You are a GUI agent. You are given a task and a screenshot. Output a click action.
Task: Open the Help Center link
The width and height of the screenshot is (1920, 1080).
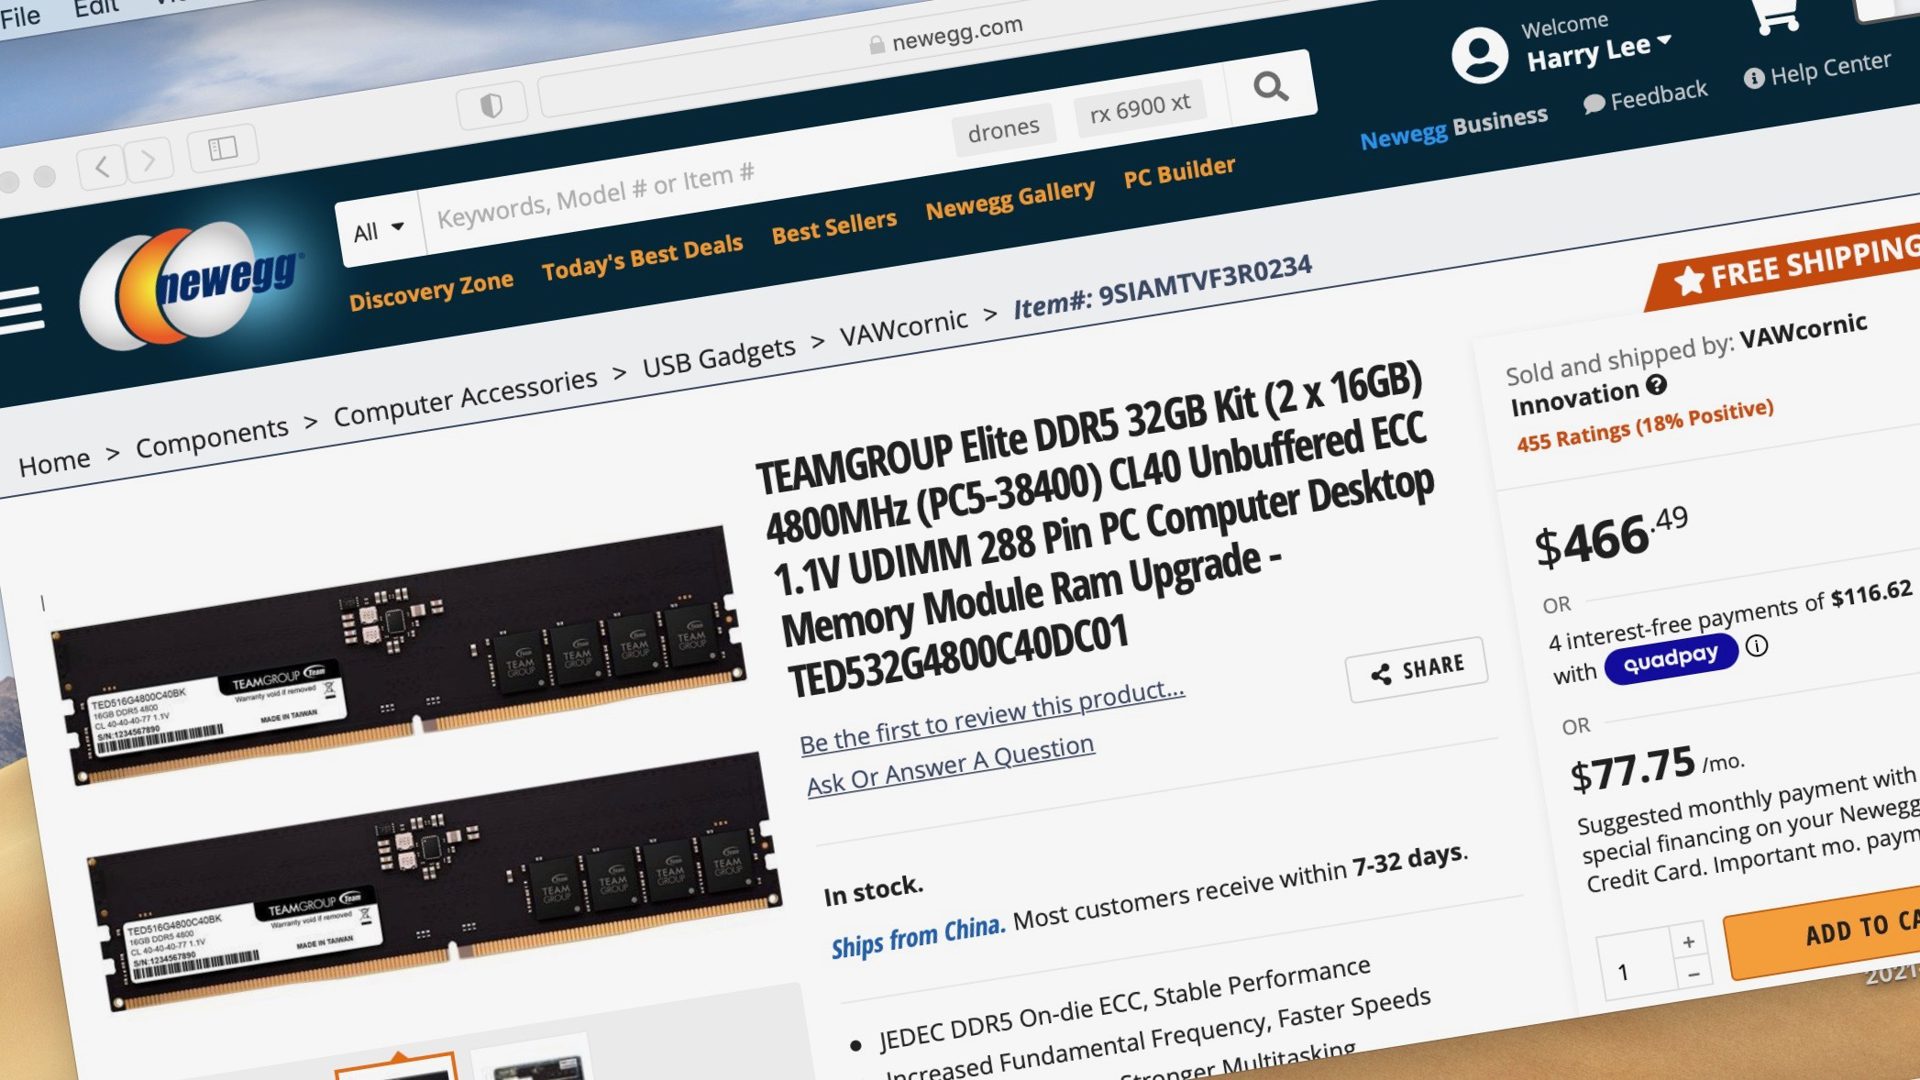[x=1817, y=69]
